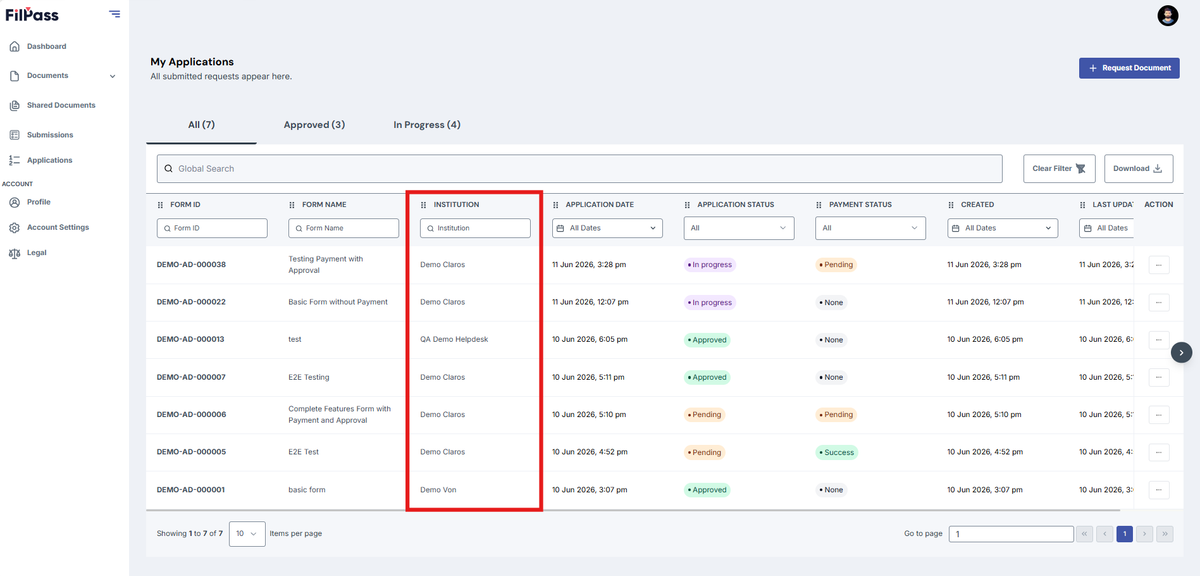The width and height of the screenshot is (1200, 576).
Task: Open Account Settings gear icon
Action: click(14, 227)
